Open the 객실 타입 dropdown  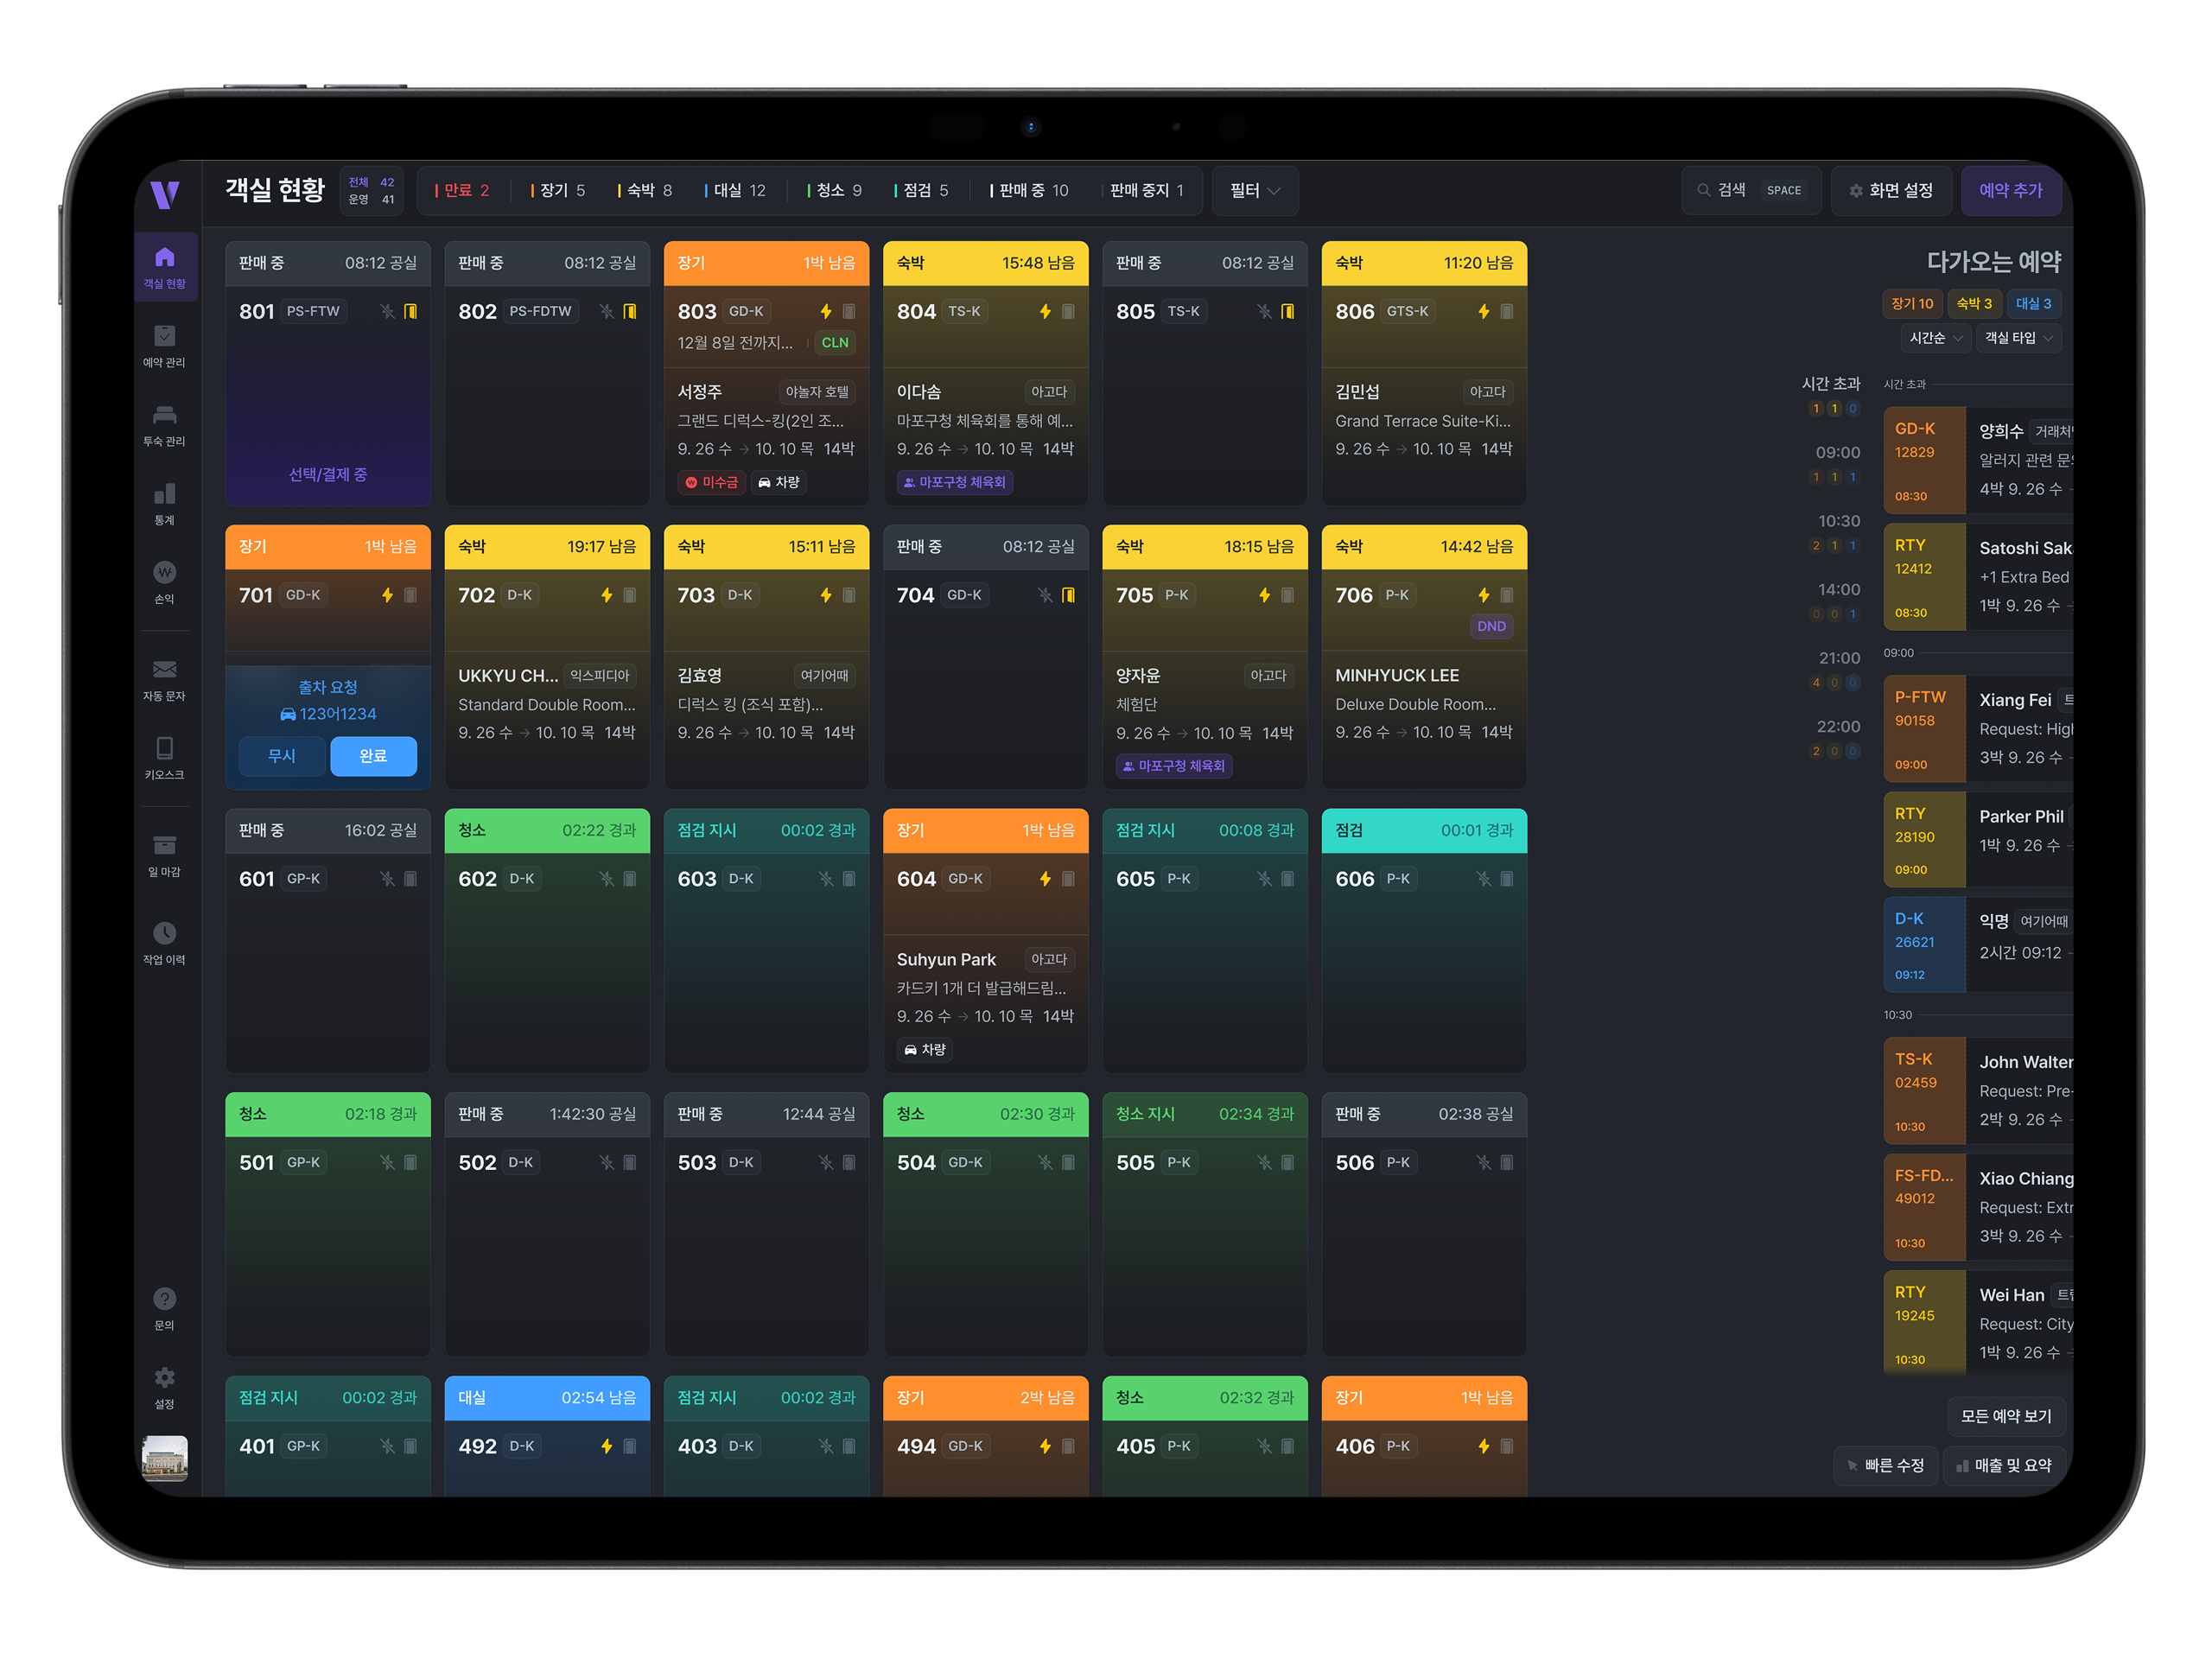[2017, 338]
